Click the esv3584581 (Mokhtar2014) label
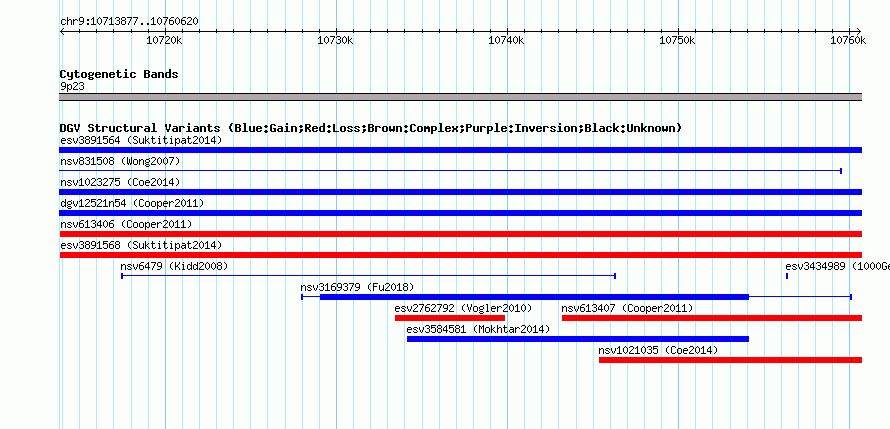This screenshot has width=890, height=429. coord(478,329)
